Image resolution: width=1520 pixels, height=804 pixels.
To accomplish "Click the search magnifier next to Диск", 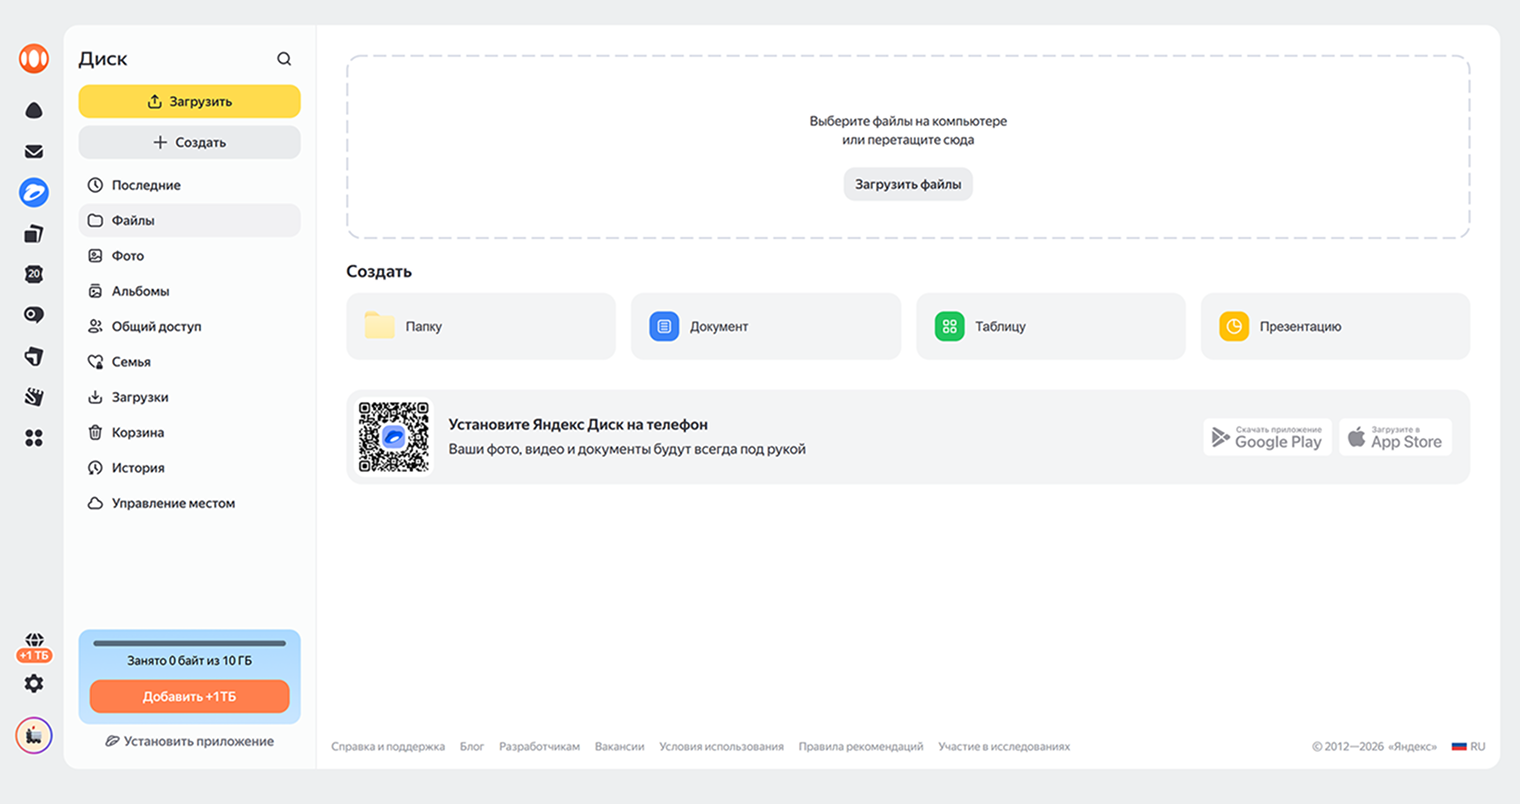I will (x=284, y=59).
